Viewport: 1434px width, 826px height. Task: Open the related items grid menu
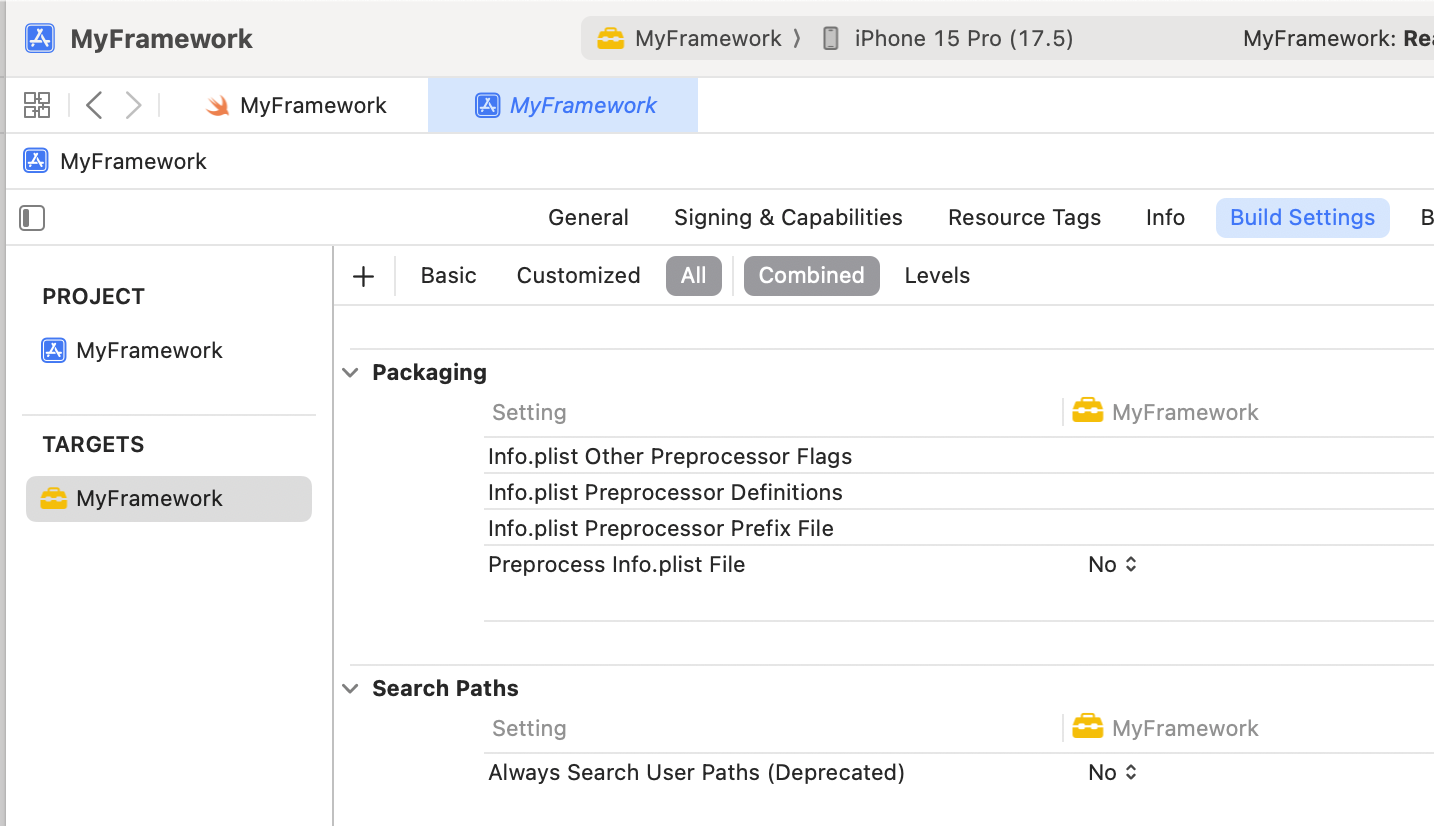point(37,105)
